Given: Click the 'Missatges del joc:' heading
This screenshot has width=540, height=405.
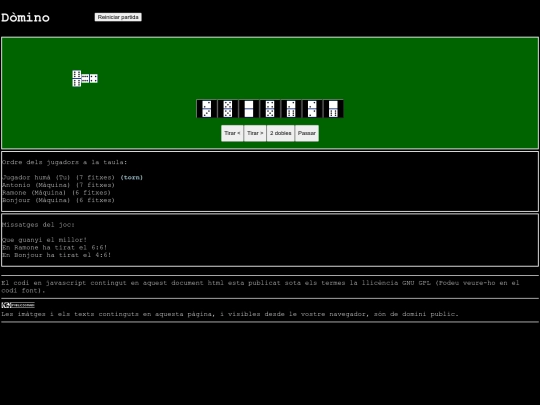Looking at the screenshot, I should click(38, 225).
